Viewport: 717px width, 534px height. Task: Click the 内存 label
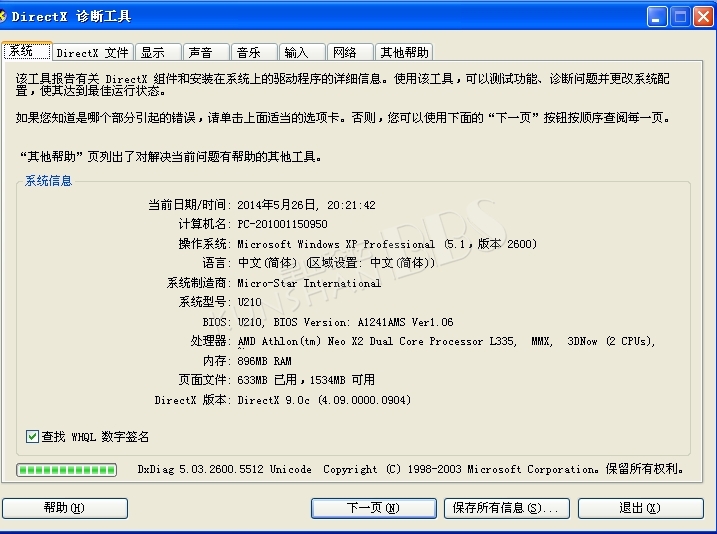[217, 361]
